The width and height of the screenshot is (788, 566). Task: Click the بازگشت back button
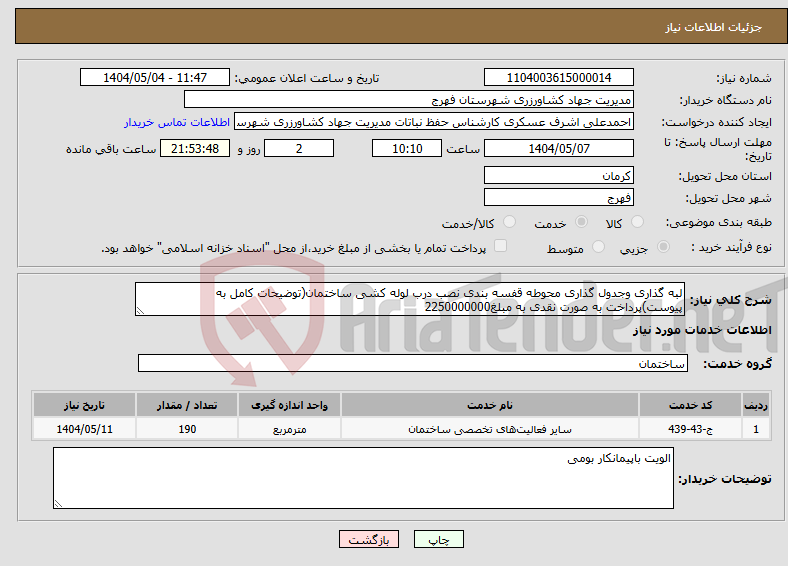tap(369, 539)
